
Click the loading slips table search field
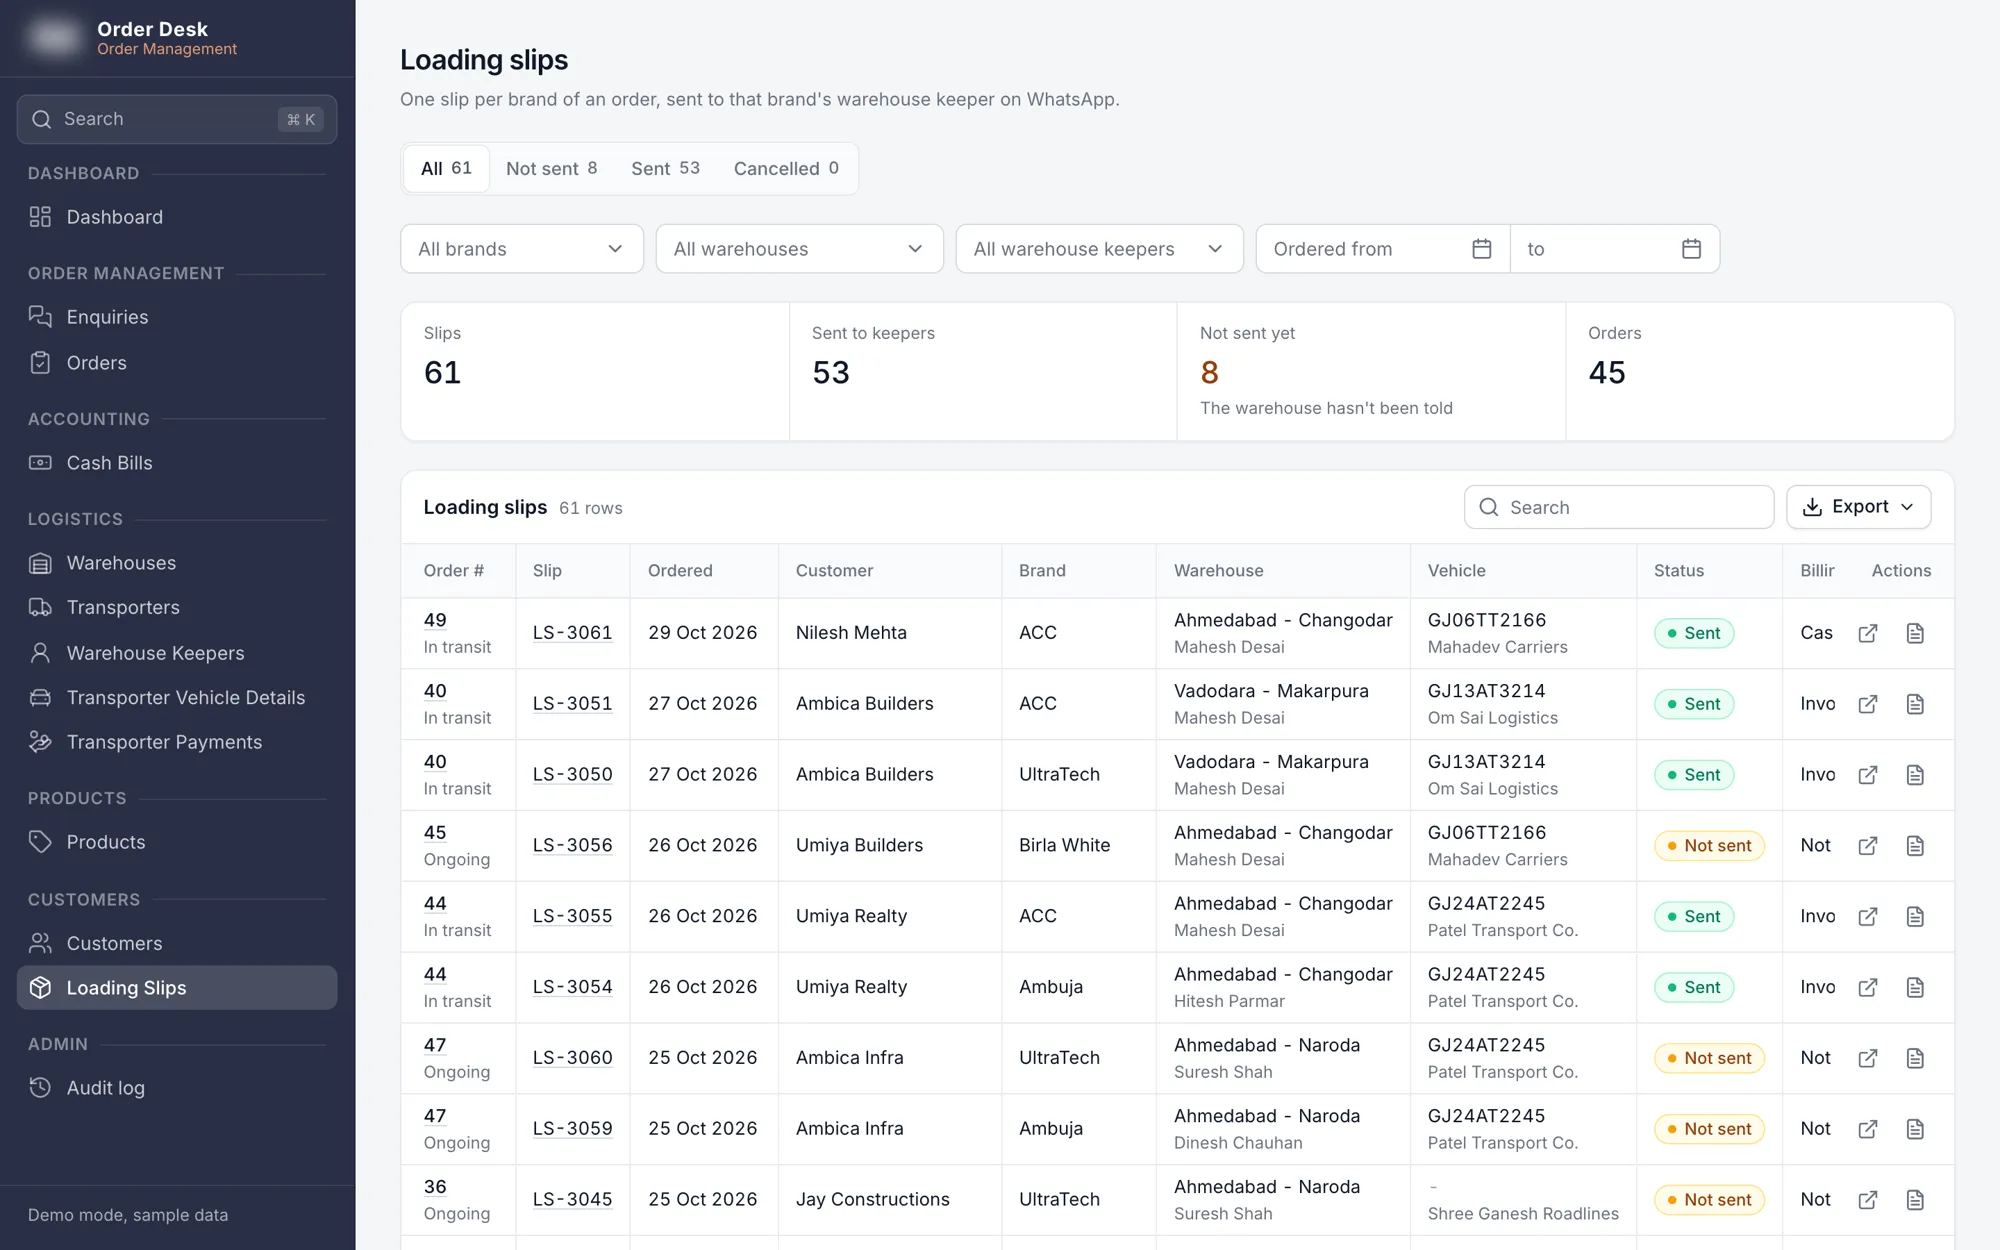[x=1619, y=507]
